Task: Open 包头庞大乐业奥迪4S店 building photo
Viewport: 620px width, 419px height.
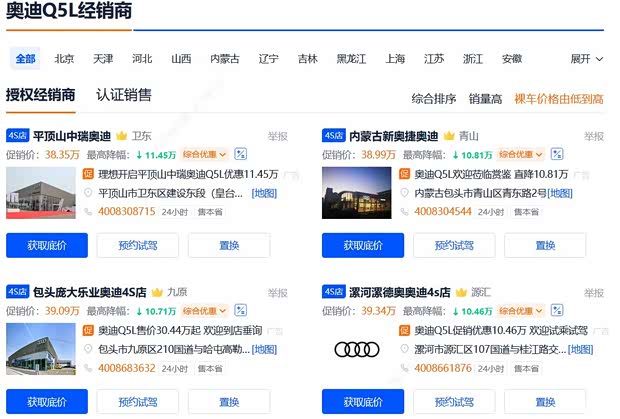Action: [x=41, y=349]
